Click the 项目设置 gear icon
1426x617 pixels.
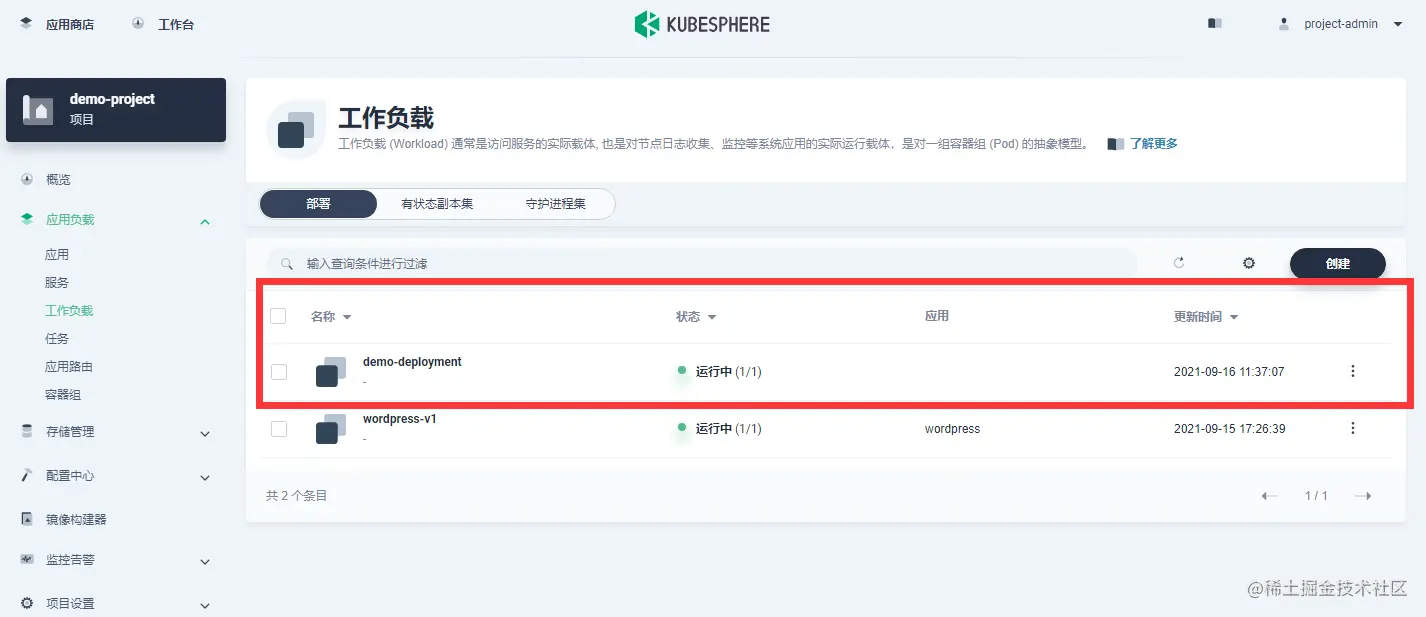[x=27, y=603]
